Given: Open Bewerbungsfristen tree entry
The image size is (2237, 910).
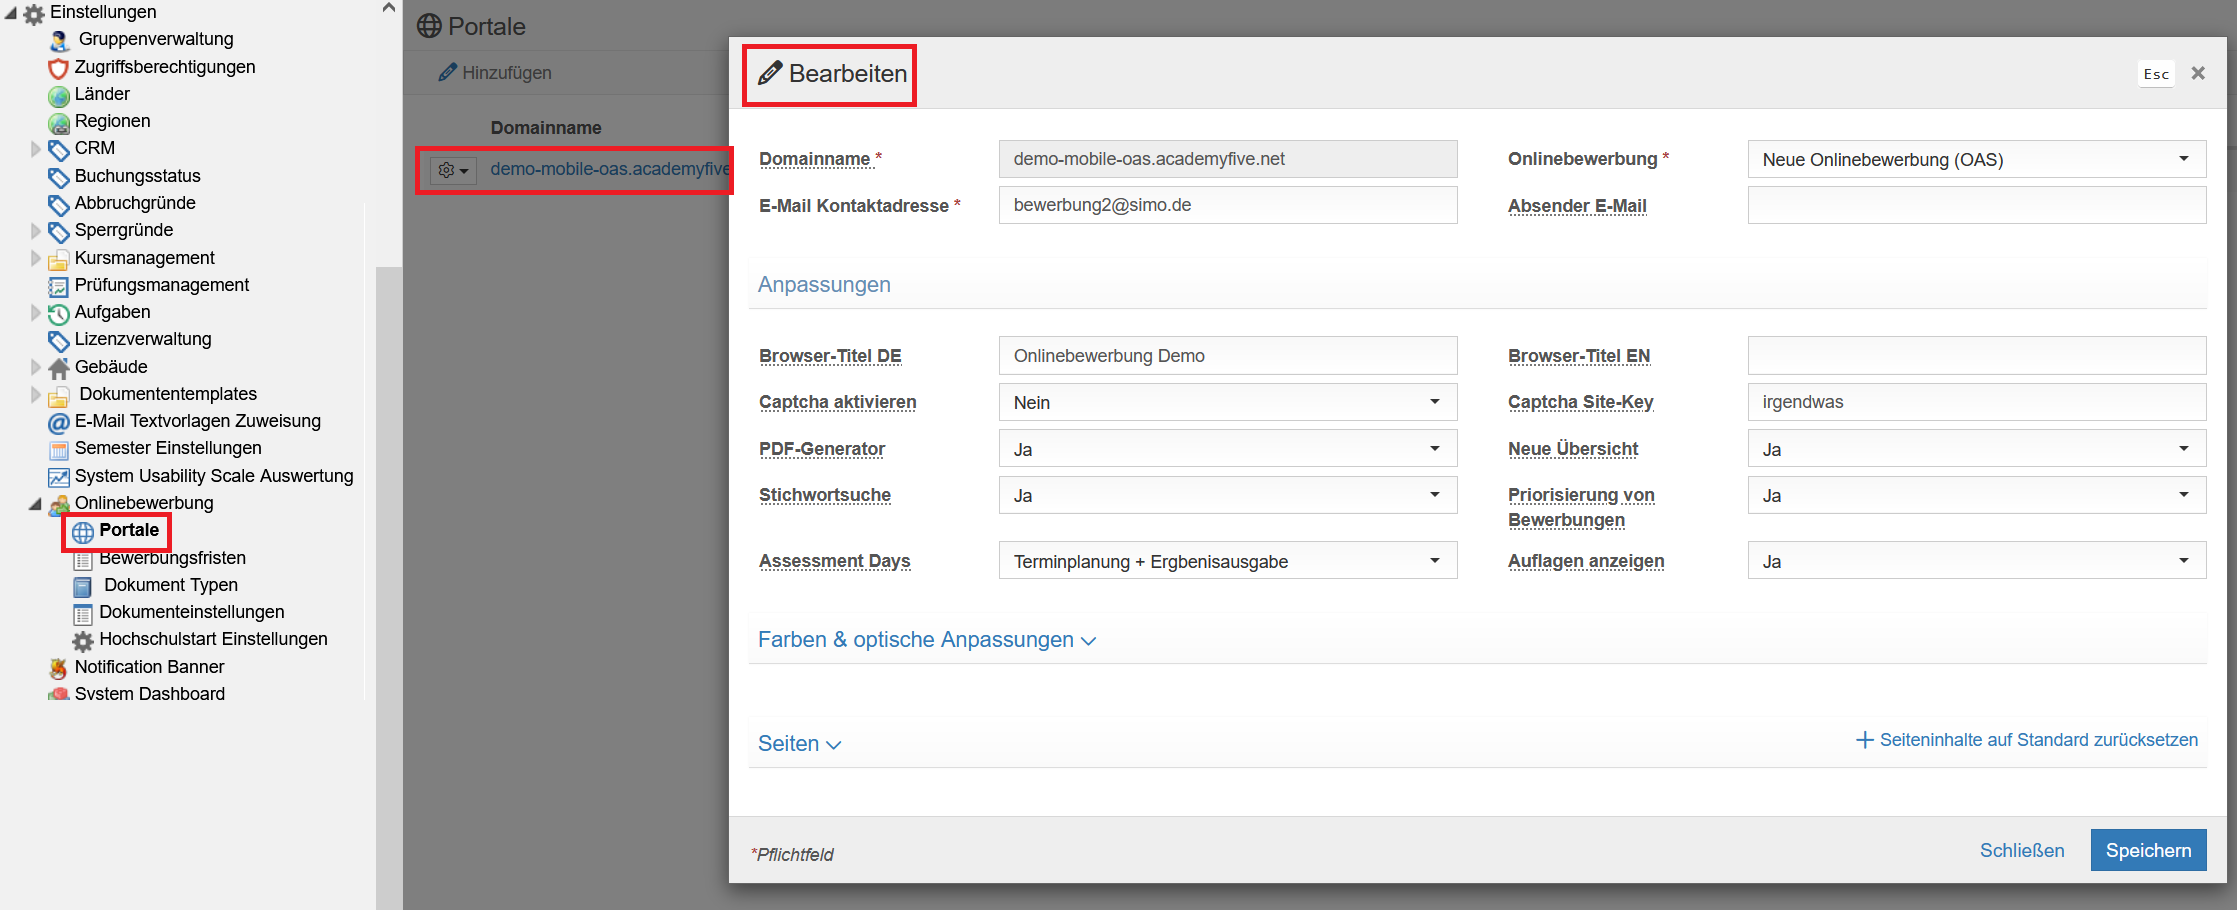Looking at the screenshot, I should (172, 558).
